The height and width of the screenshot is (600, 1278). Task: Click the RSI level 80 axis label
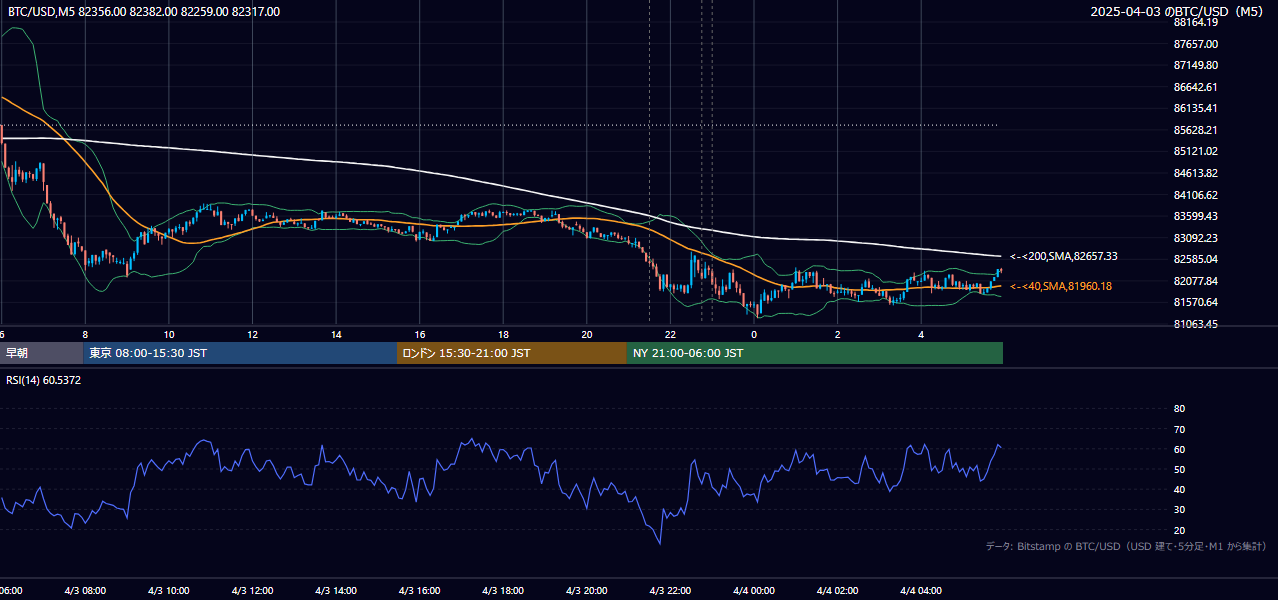tap(1179, 409)
